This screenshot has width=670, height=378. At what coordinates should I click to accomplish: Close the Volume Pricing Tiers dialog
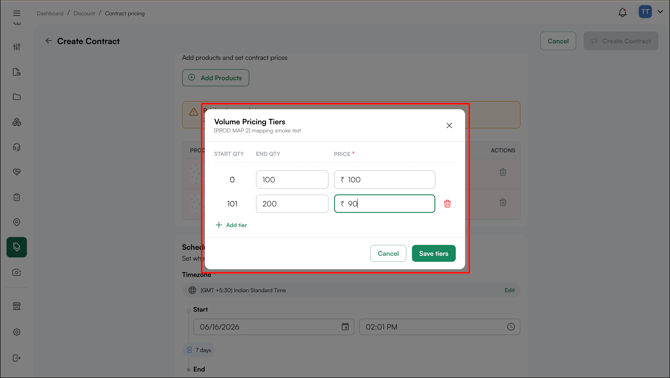click(449, 126)
